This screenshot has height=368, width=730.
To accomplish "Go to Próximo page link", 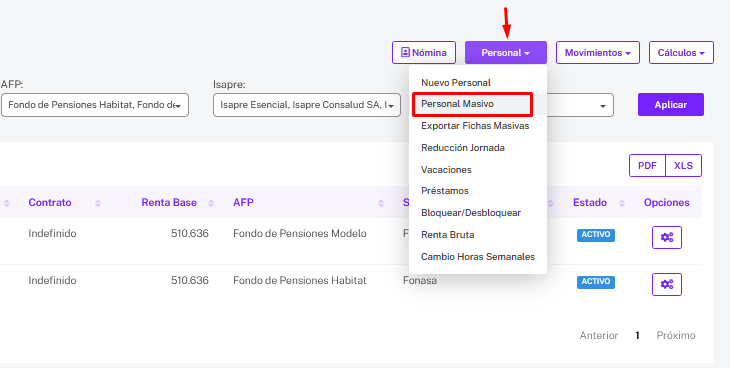I will point(676,335).
